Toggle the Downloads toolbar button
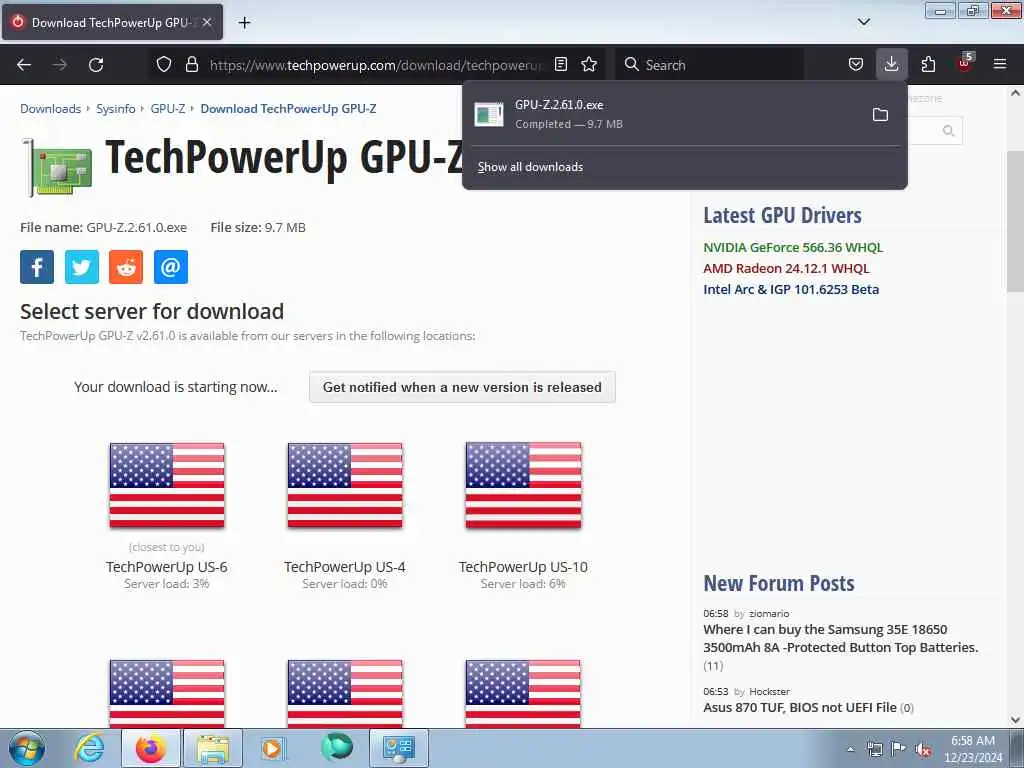 tap(891, 64)
